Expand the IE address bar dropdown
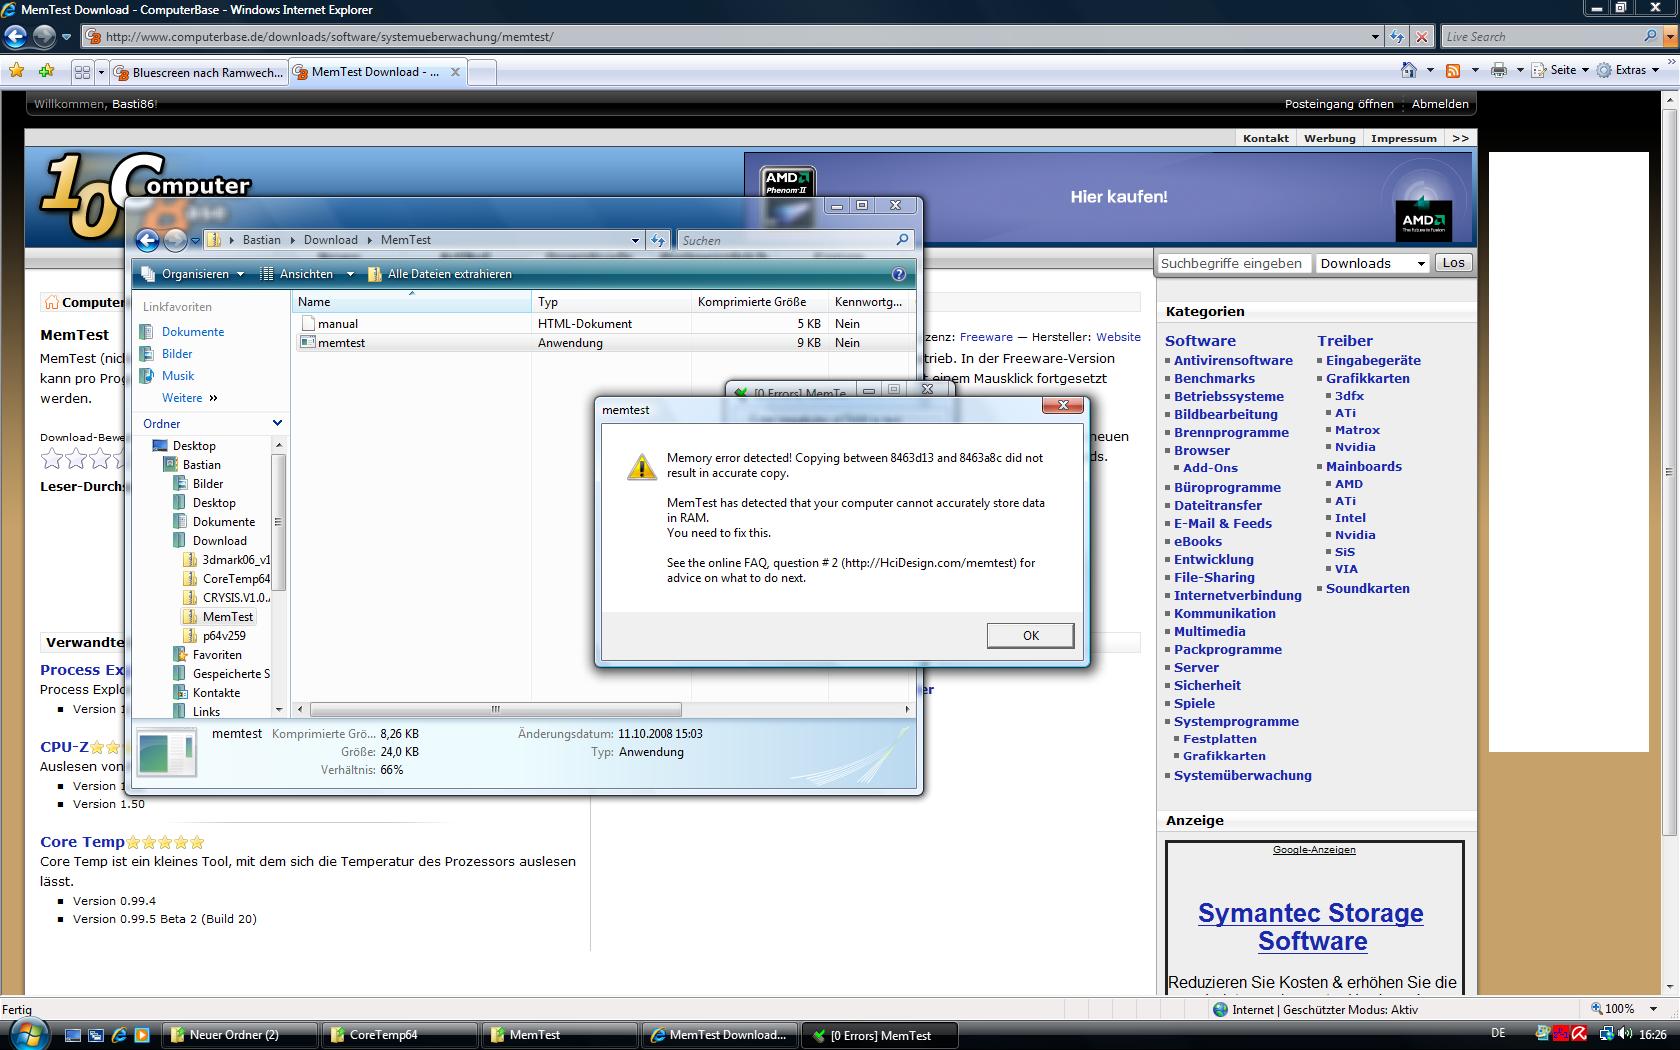The image size is (1680, 1050). 1375,37
